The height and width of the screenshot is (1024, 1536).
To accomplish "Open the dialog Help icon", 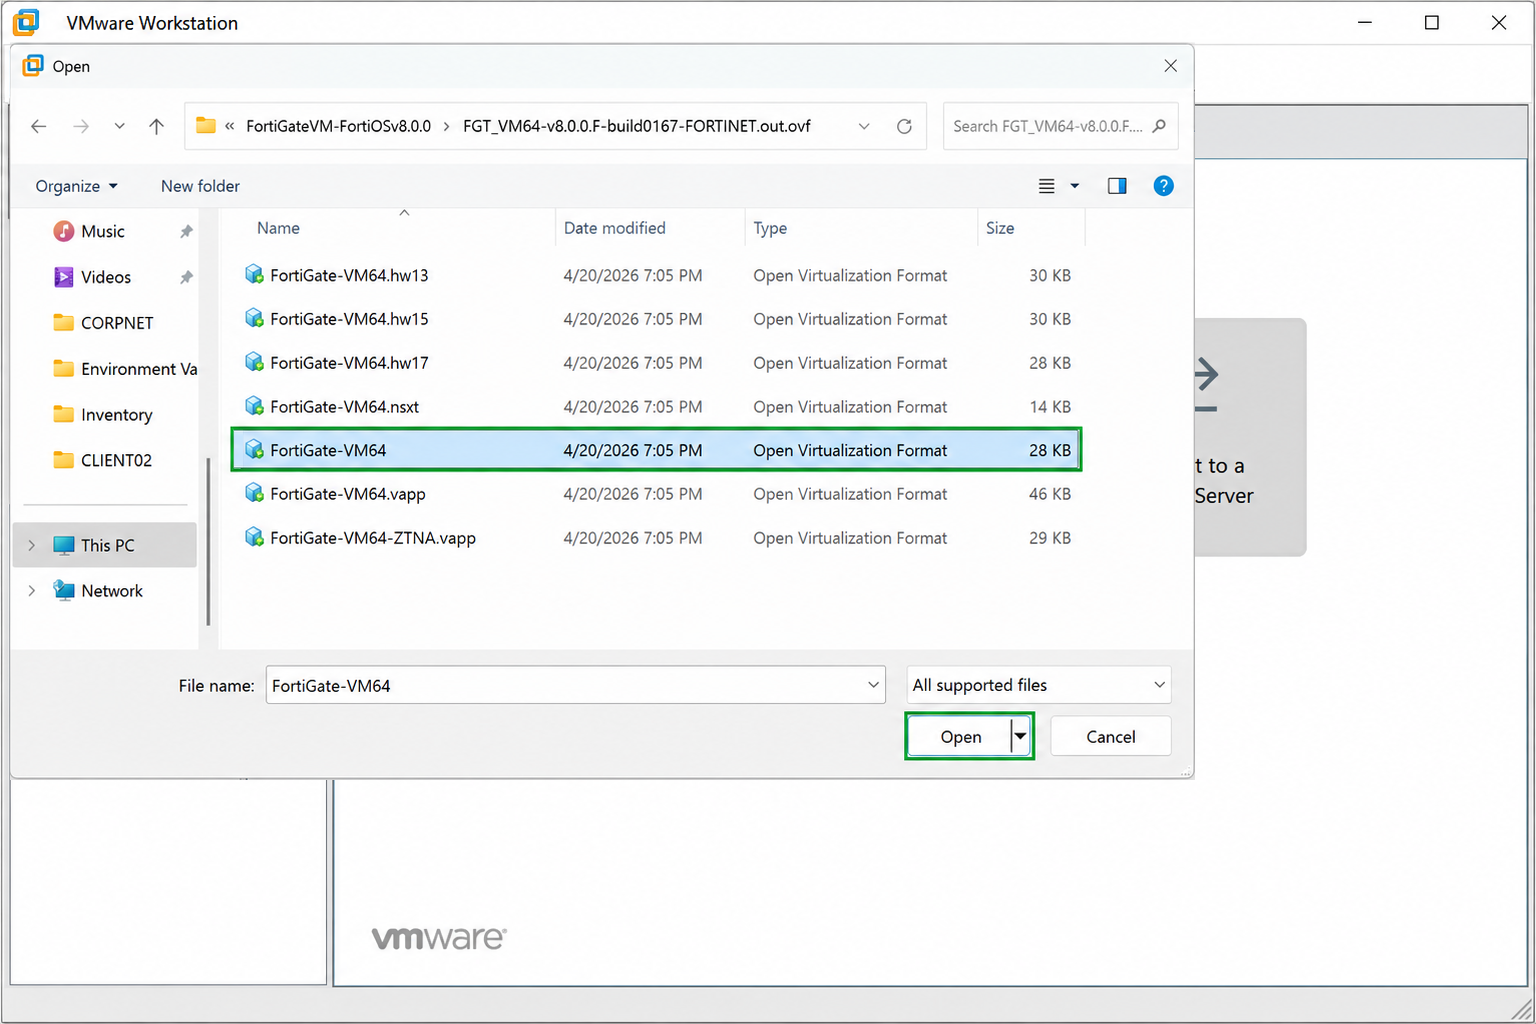I will pos(1163,186).
